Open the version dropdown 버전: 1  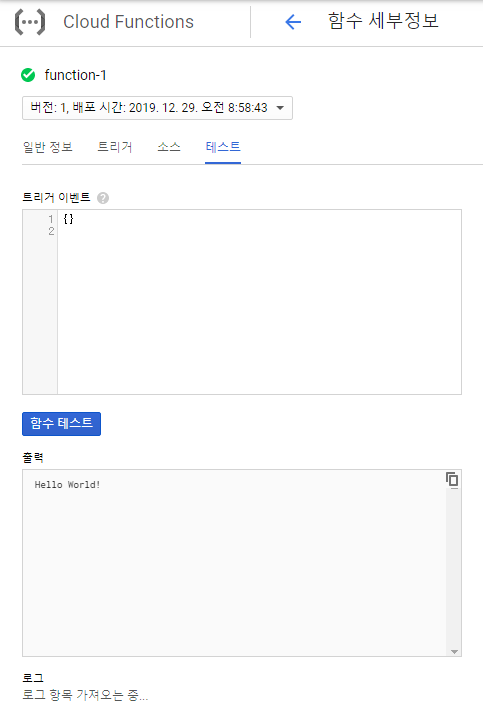(157, 108)
